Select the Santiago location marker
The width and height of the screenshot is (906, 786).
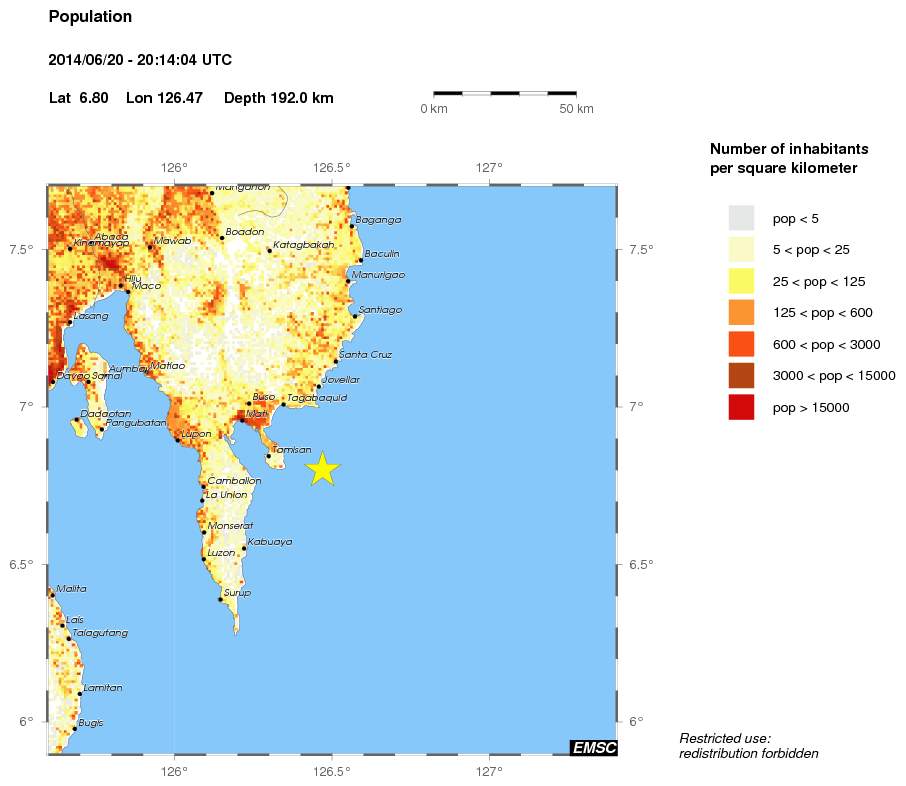(x=354, y=315)
